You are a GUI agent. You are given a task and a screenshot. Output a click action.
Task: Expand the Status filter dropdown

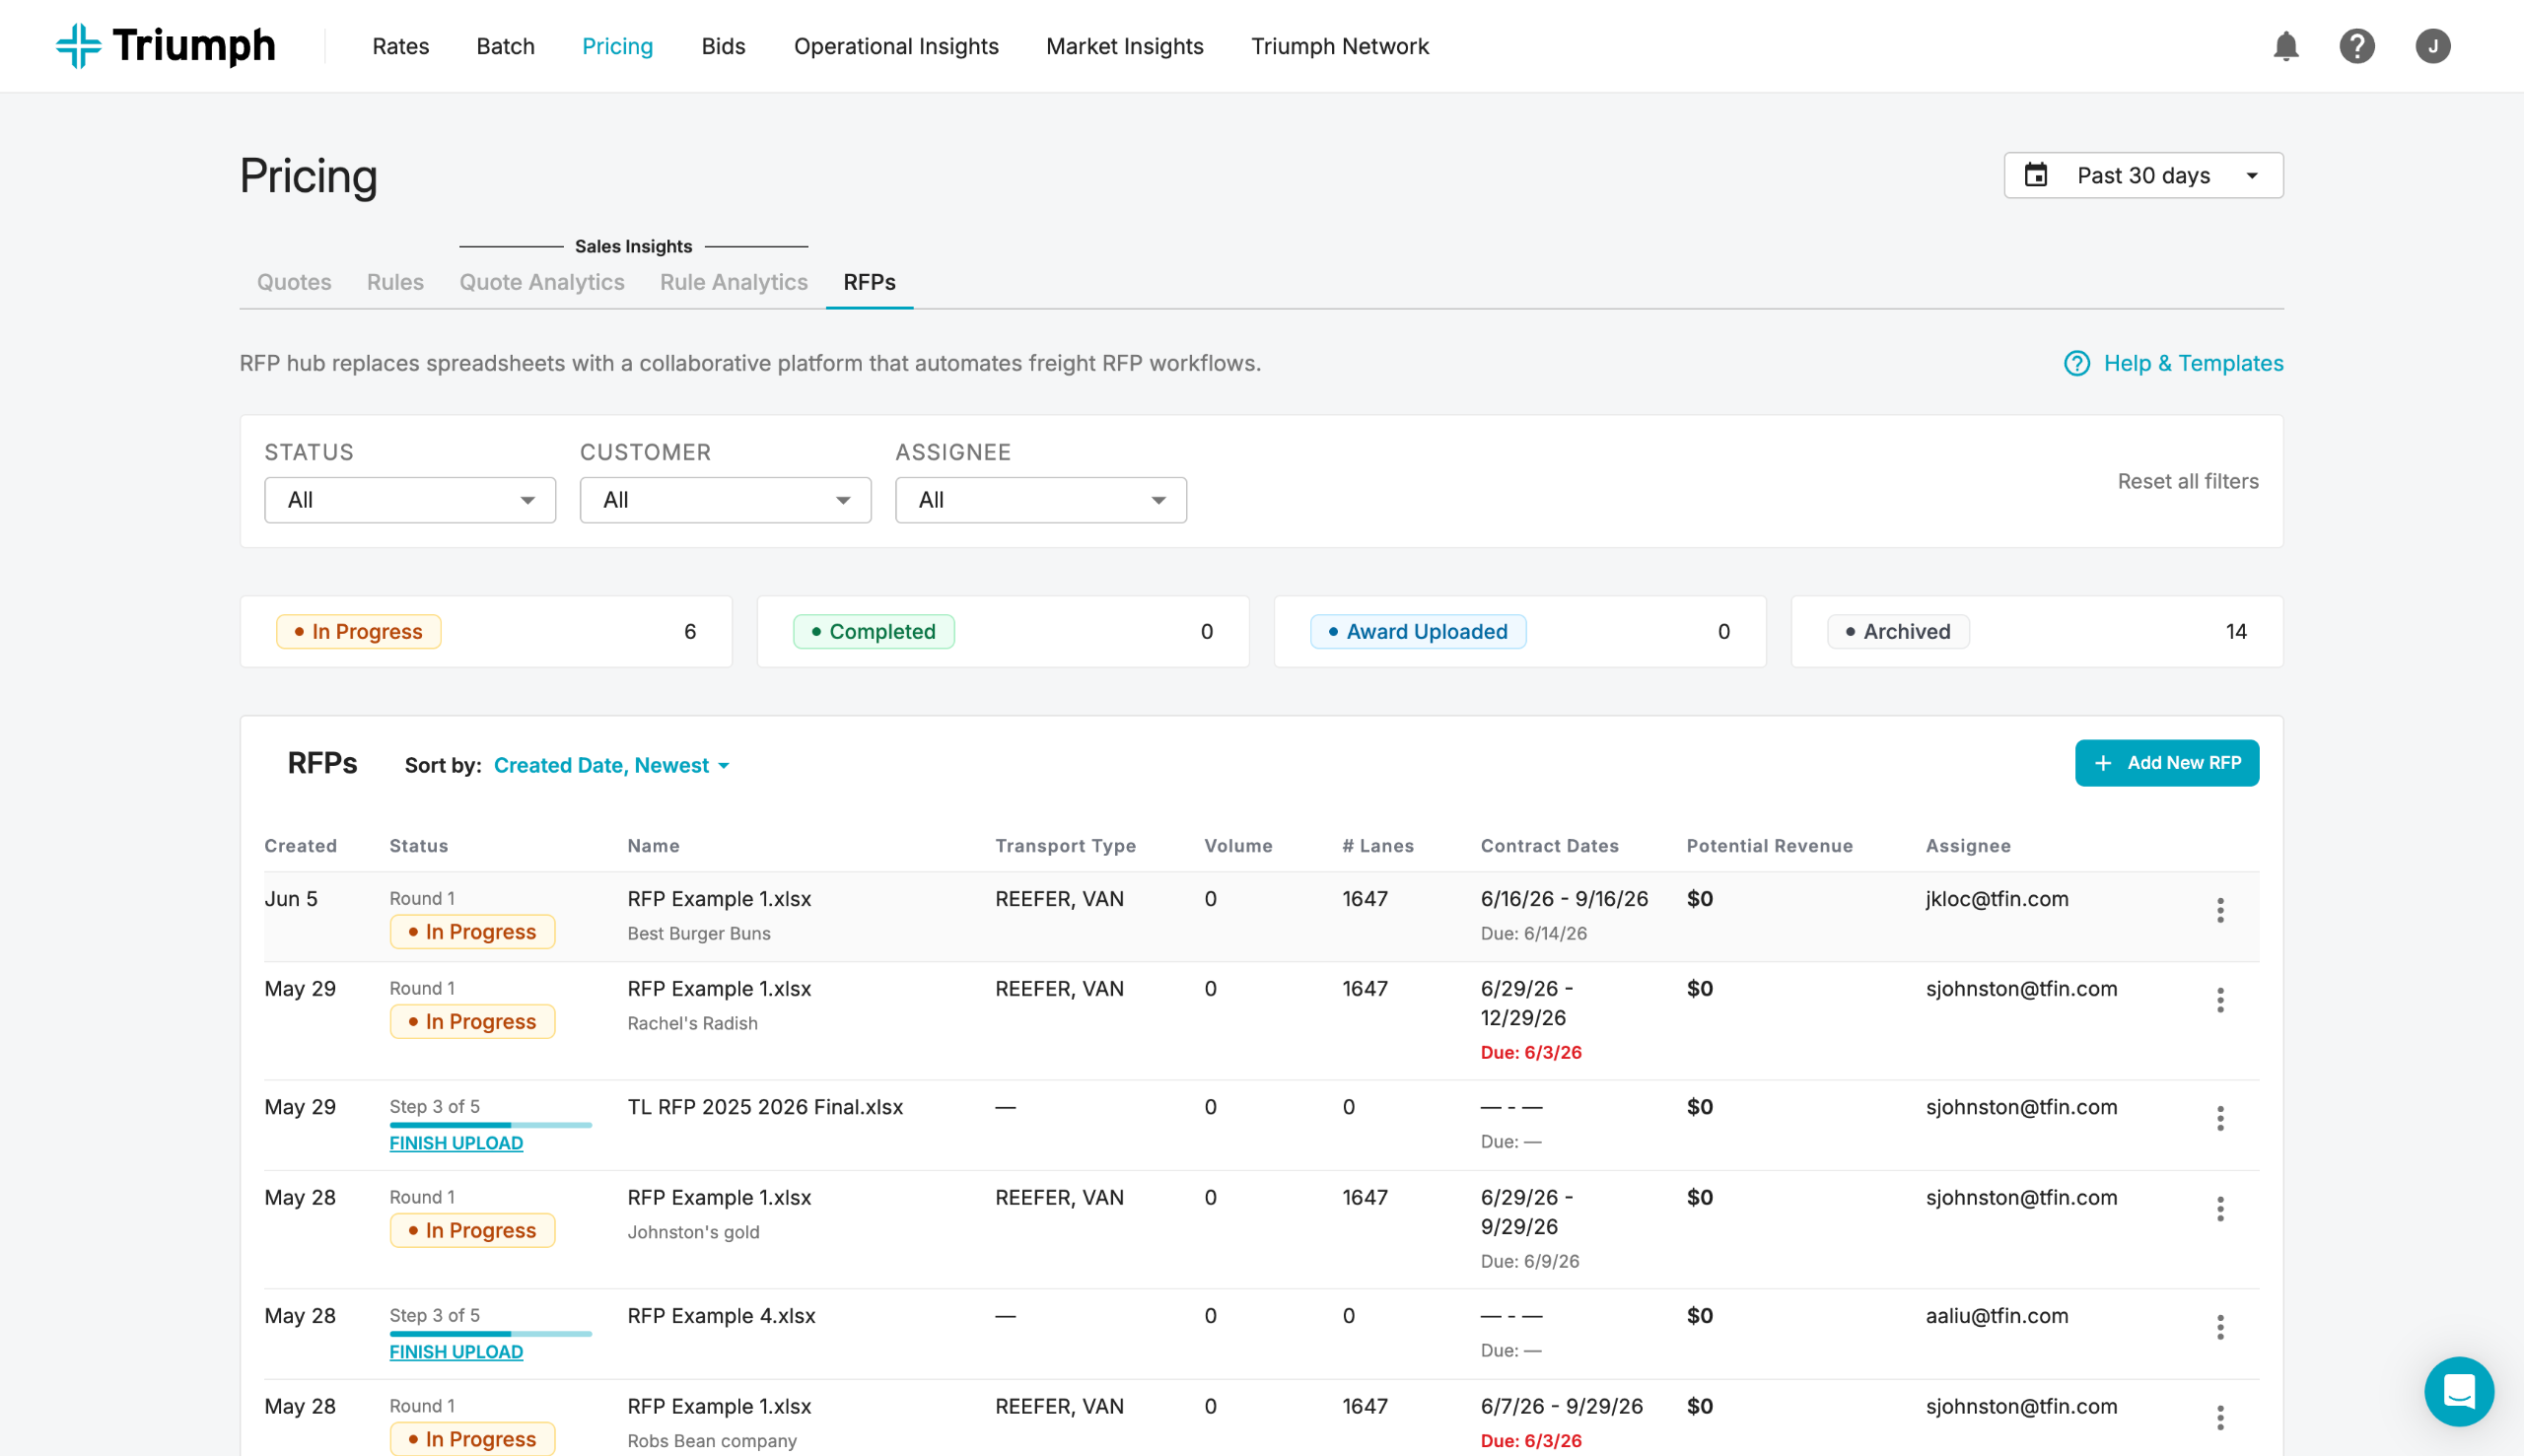[410, 500]
